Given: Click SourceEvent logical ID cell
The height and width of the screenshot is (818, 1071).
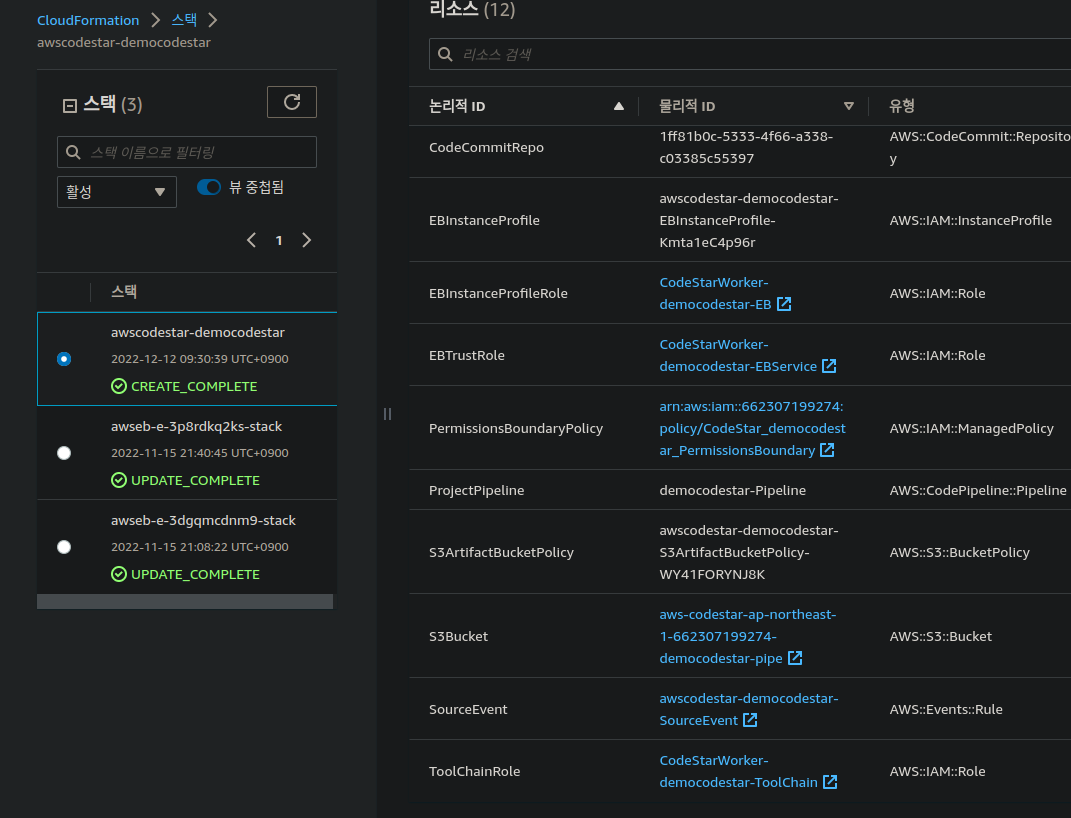Looking at the screenshot, I should pos(468,709).
